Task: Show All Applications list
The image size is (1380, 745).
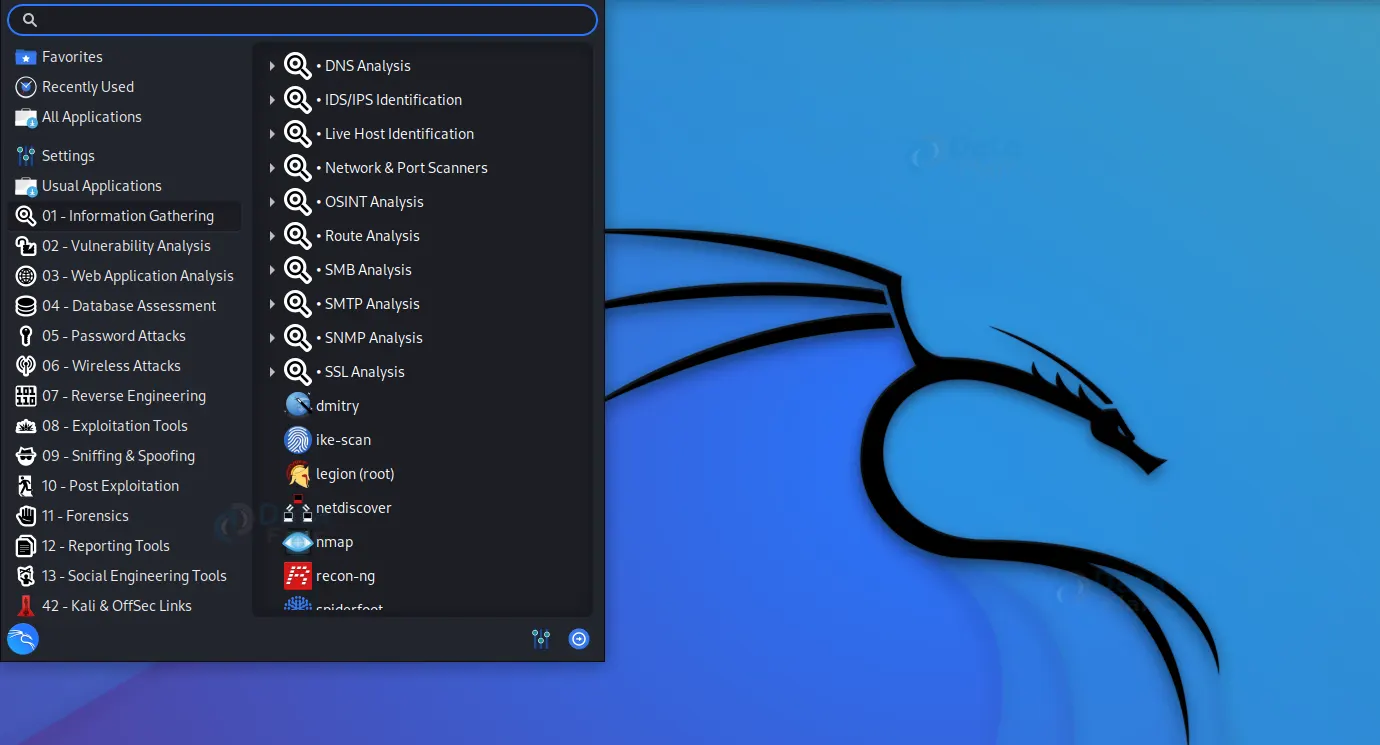Action: [124, 117]
